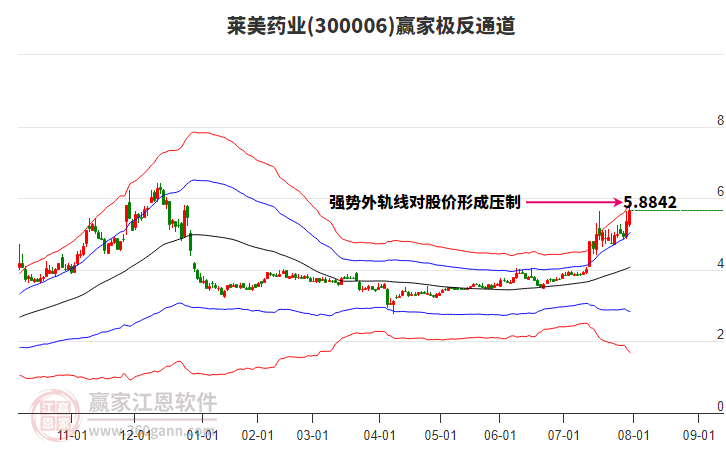Click the 03-01 date label
Screen dimensions: 726x450
(x=313, y=436)
